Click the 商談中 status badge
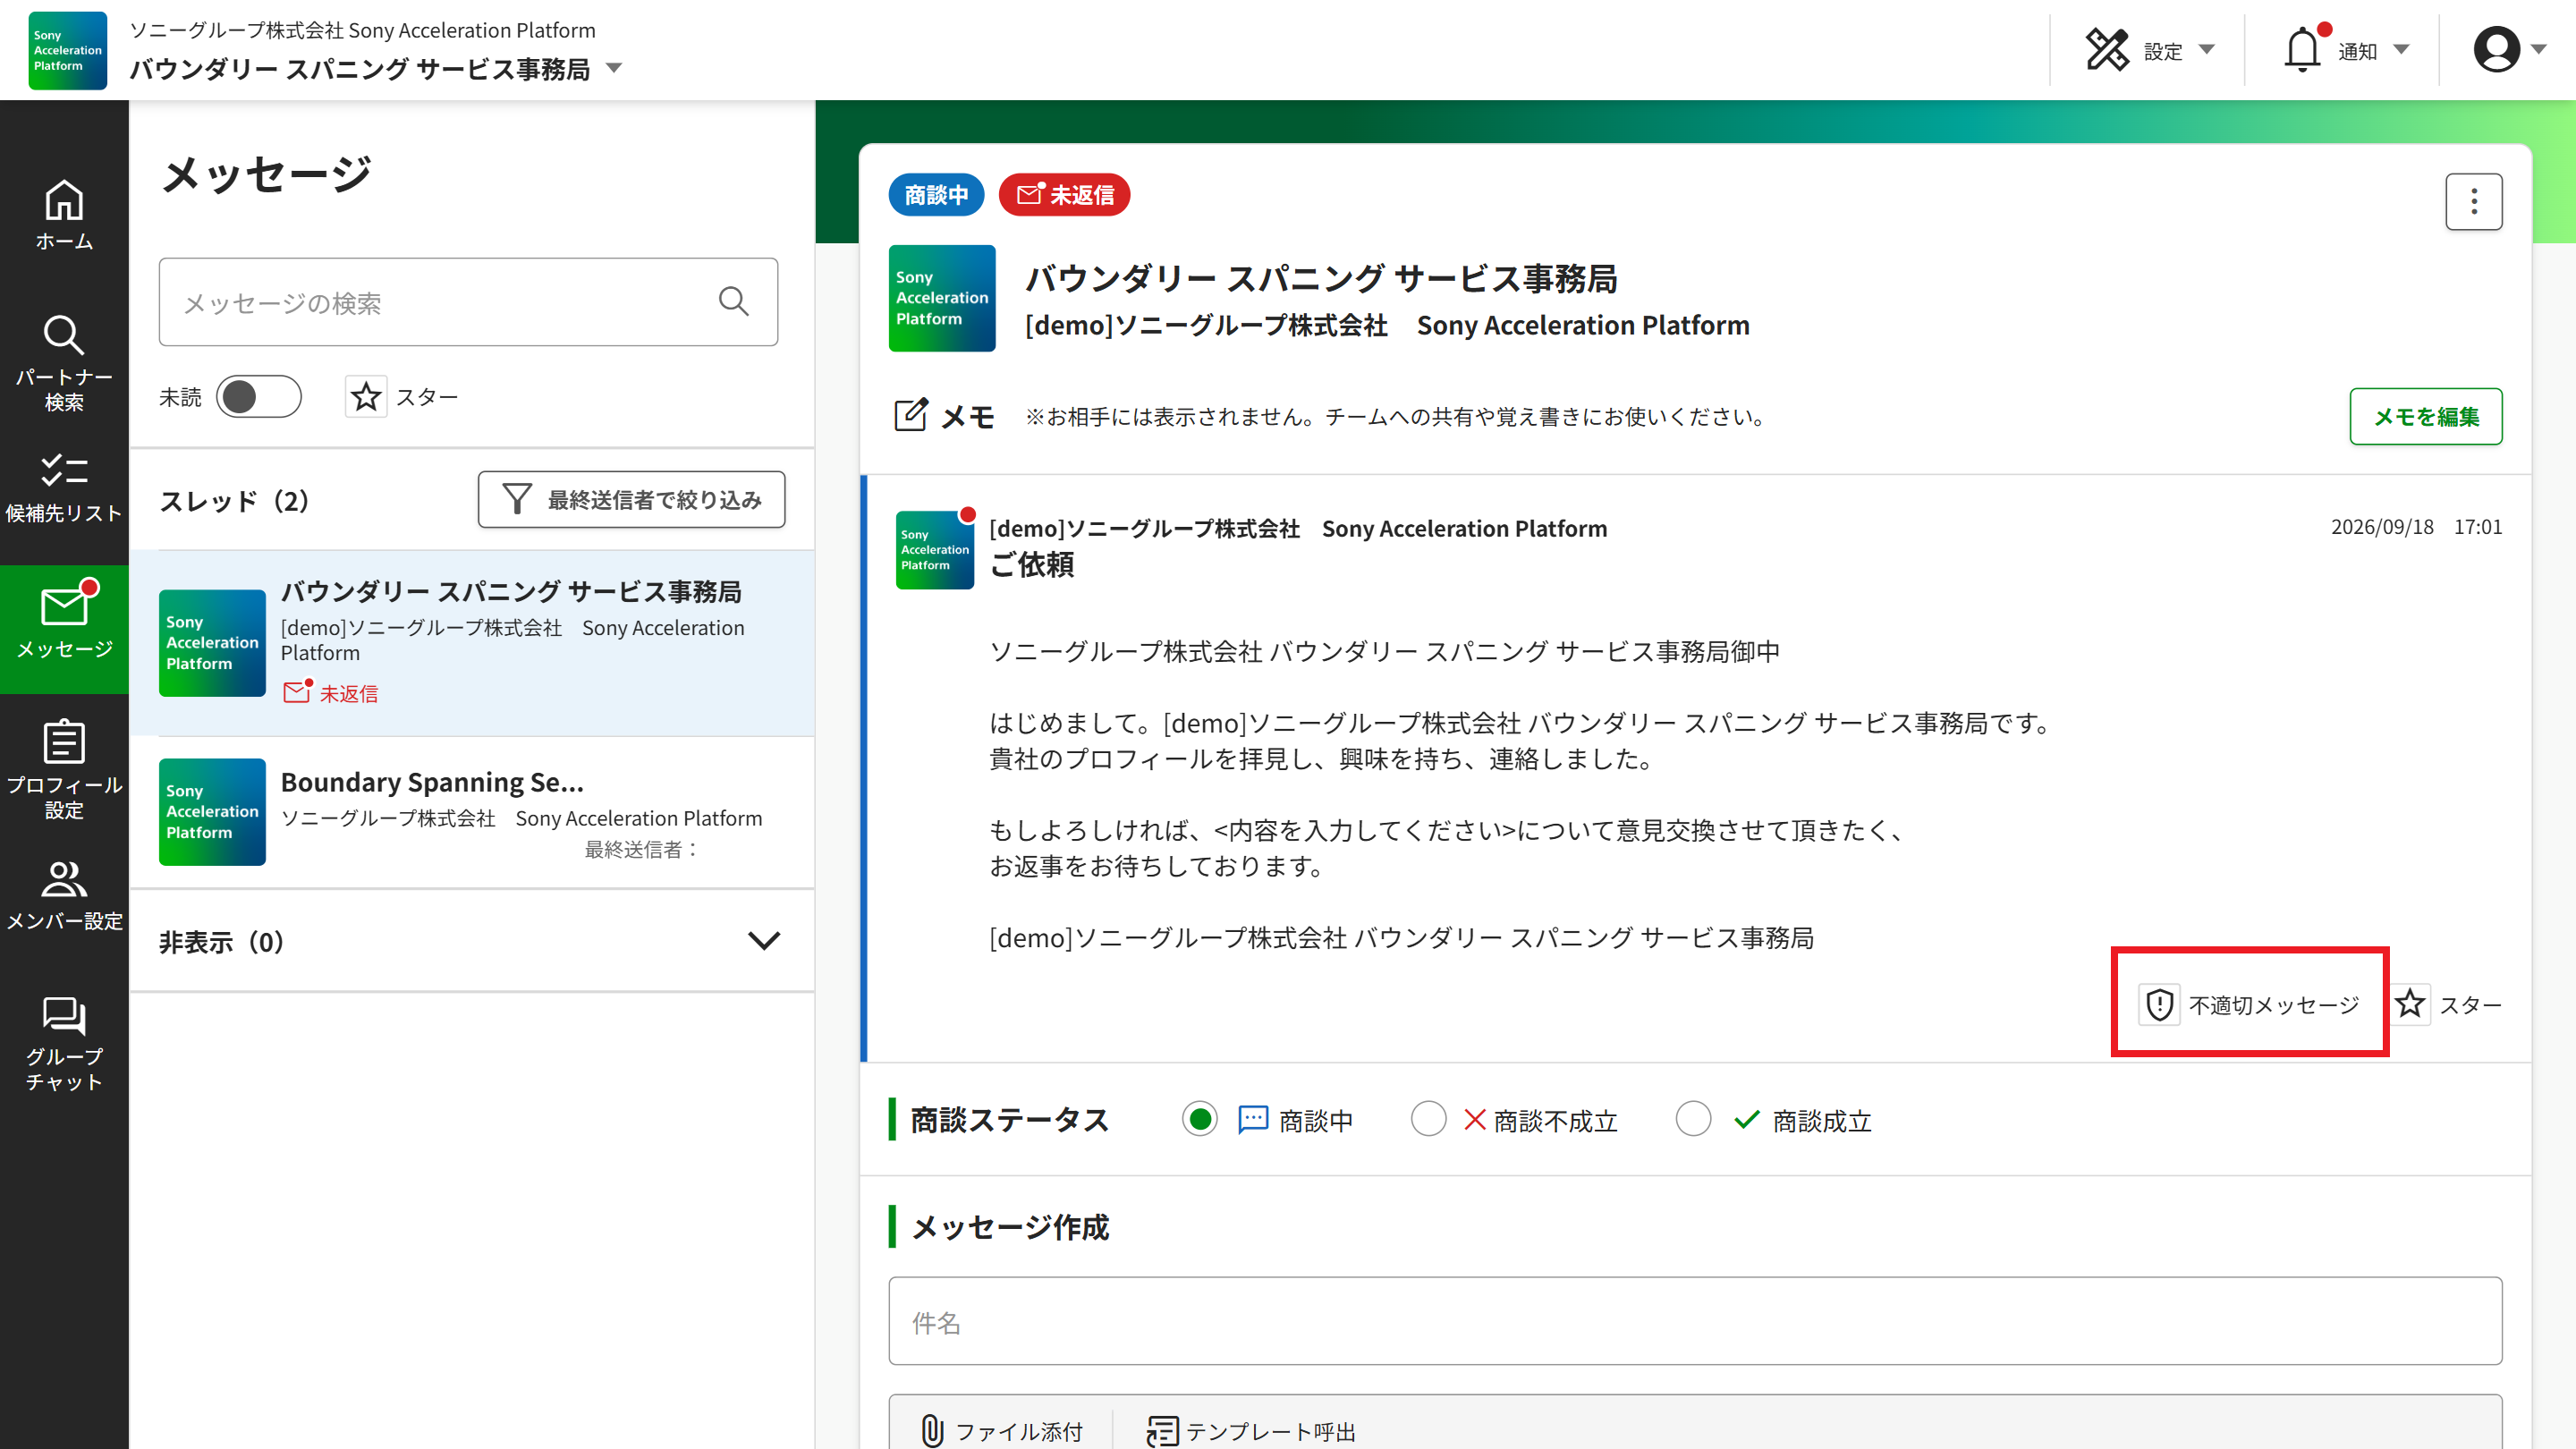 coord(936,194)
